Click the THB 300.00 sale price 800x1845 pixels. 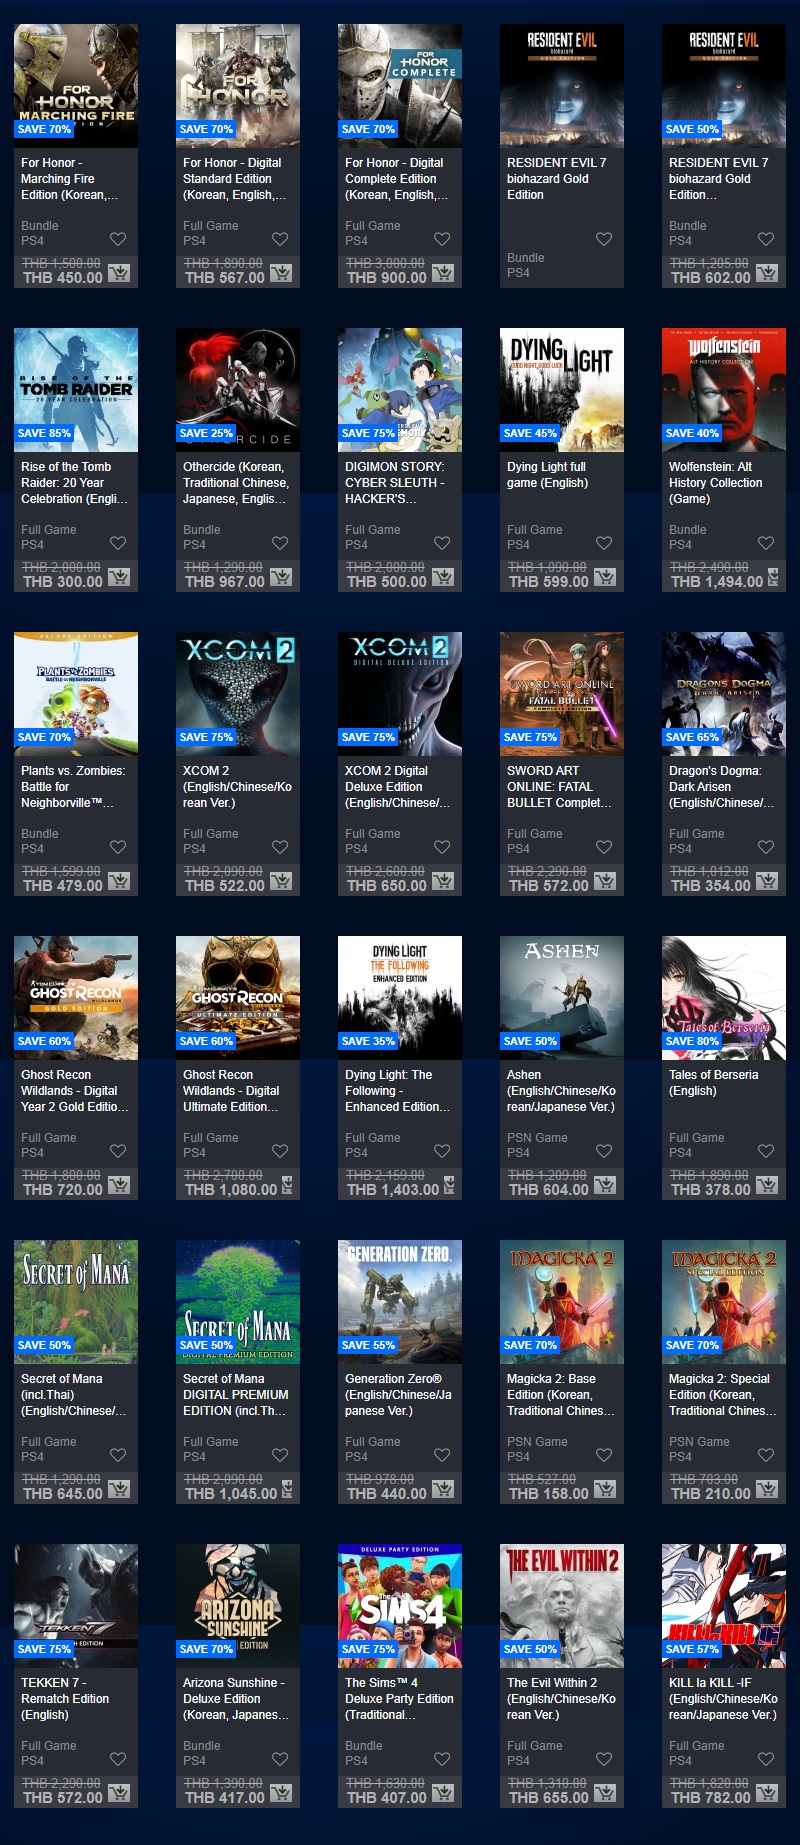point(63,582)
